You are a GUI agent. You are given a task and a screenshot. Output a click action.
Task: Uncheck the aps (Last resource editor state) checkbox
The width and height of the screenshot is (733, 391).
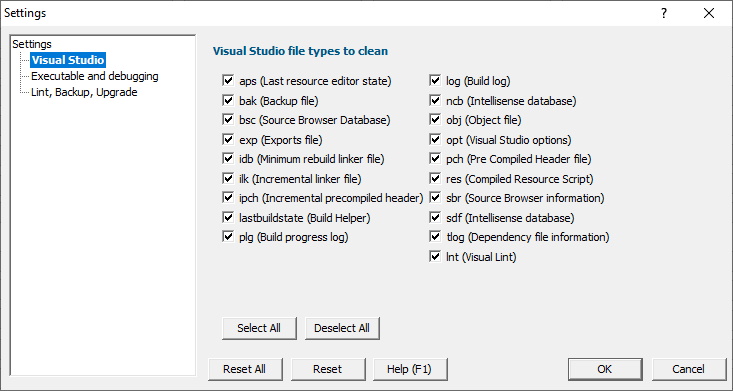coord(228,81)
